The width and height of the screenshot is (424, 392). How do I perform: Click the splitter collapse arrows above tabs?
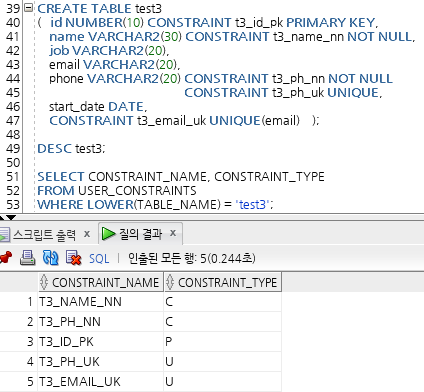point(8,218)
